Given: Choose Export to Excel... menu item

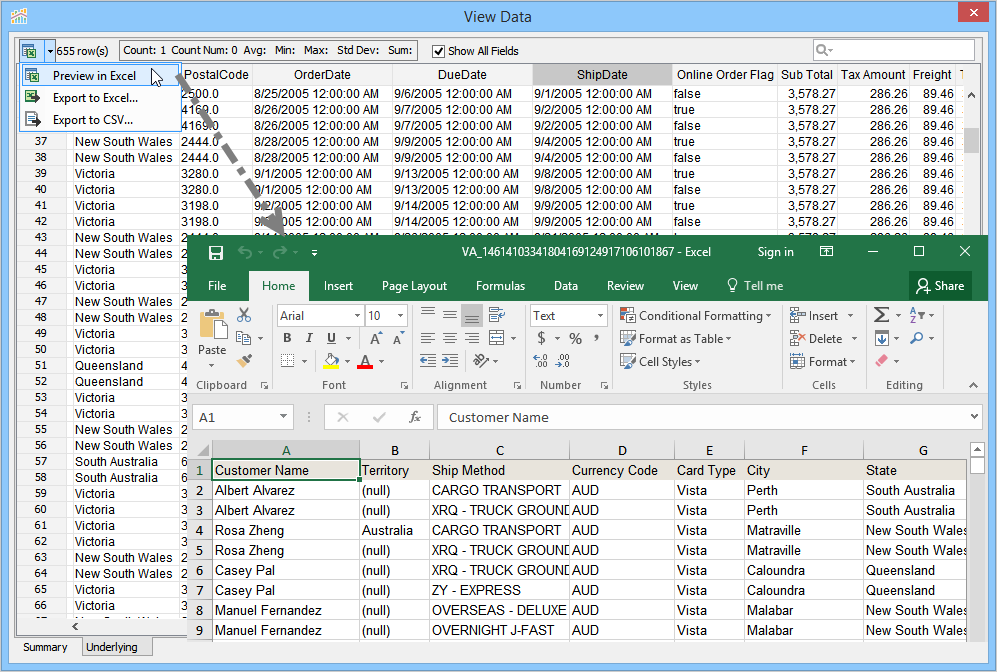Looking at the screenshot, I should pyautogui.click(x=95, y=98).
